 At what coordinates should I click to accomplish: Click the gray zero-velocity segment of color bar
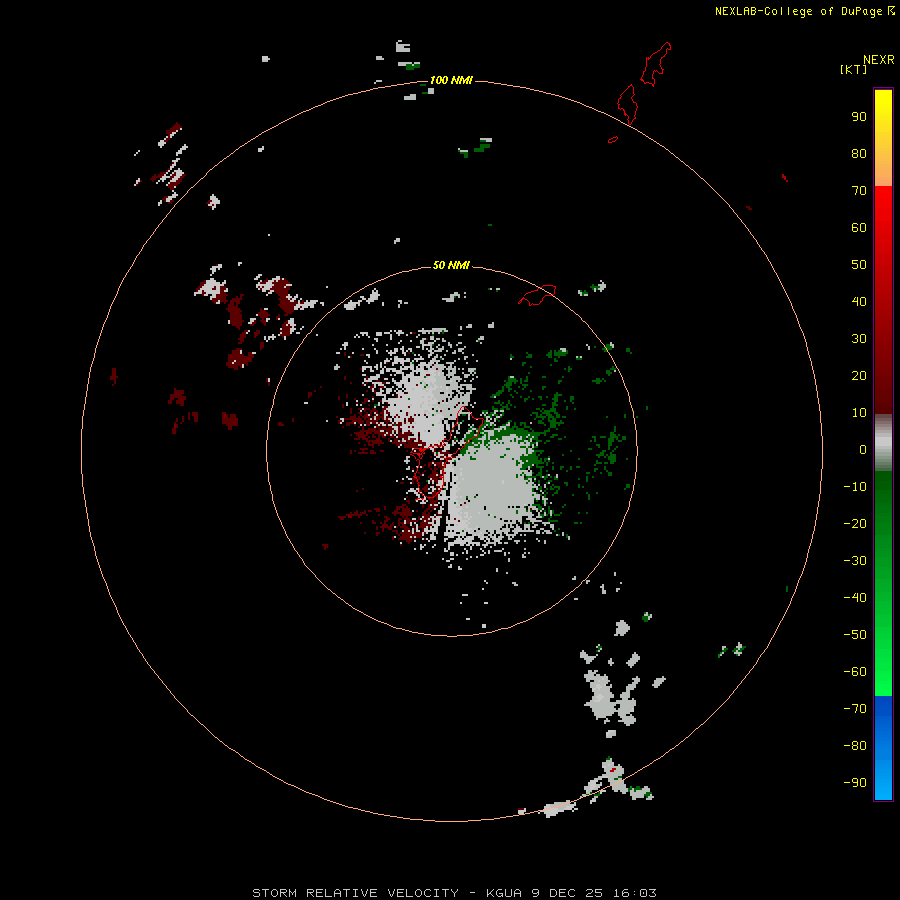pos(883,443)
